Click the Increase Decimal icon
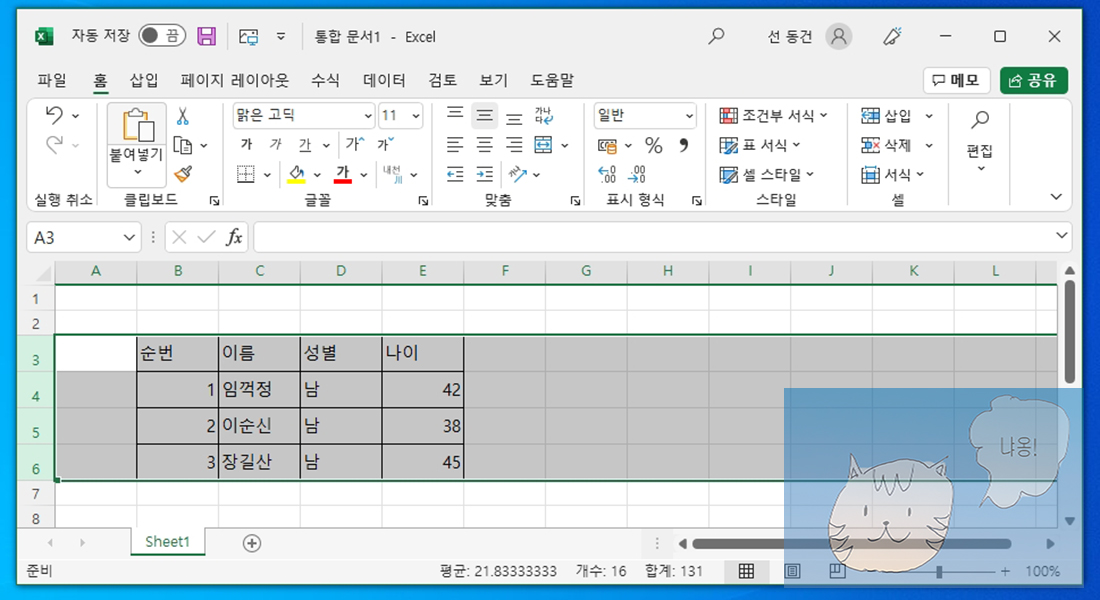 click(607, 174)
